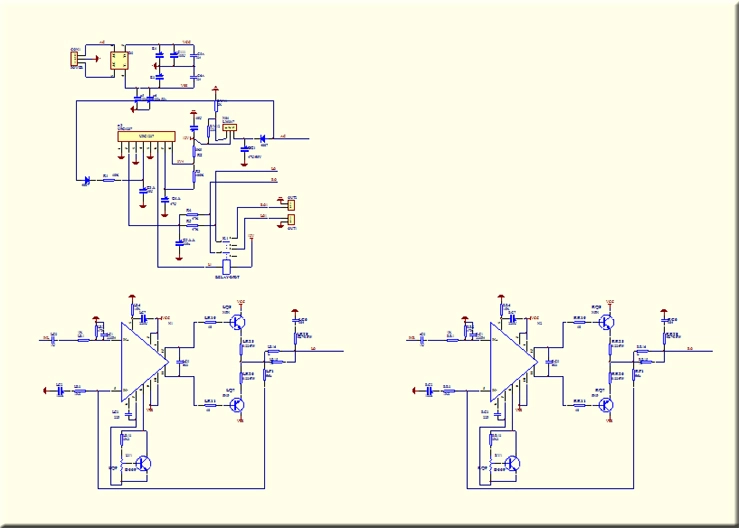This screenshot has height=528, width=739.
Task: Select lower output transistor in right channel
Action: click(607, 403)
